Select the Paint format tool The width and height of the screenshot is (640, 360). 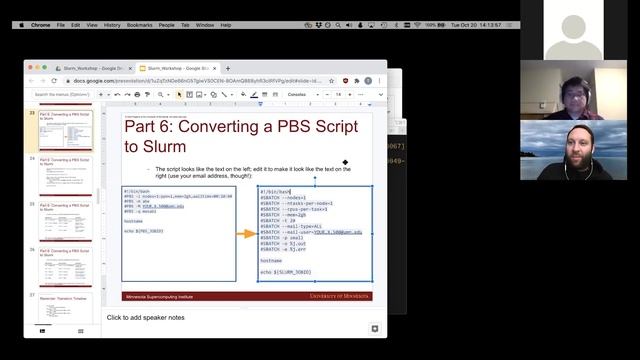[147, 95]
